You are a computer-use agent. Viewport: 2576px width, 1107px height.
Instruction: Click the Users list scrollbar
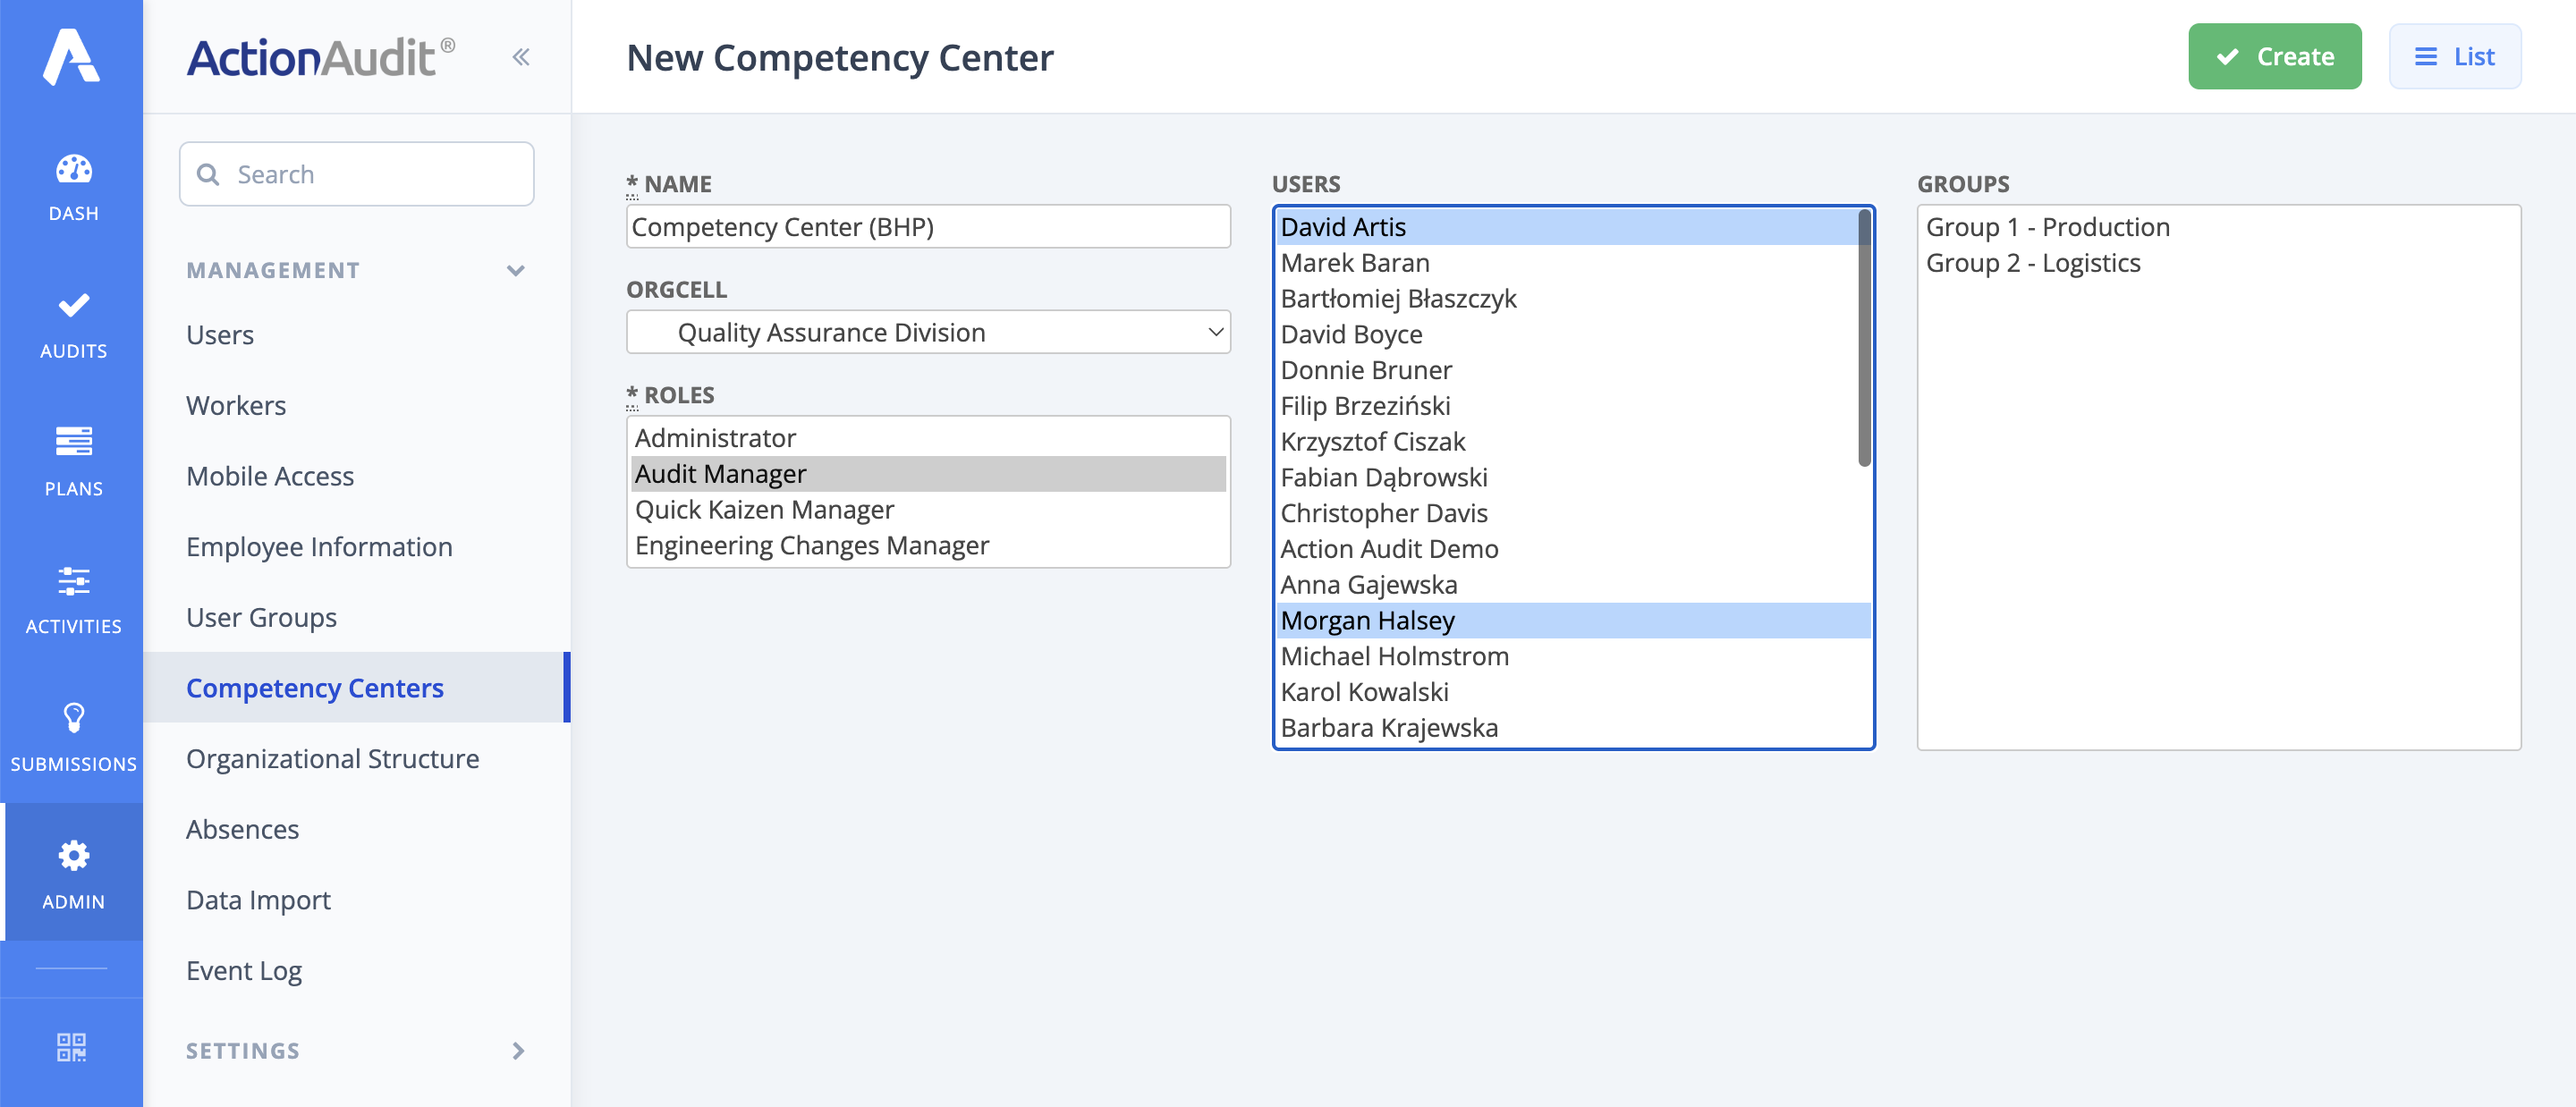[1864, 338]
